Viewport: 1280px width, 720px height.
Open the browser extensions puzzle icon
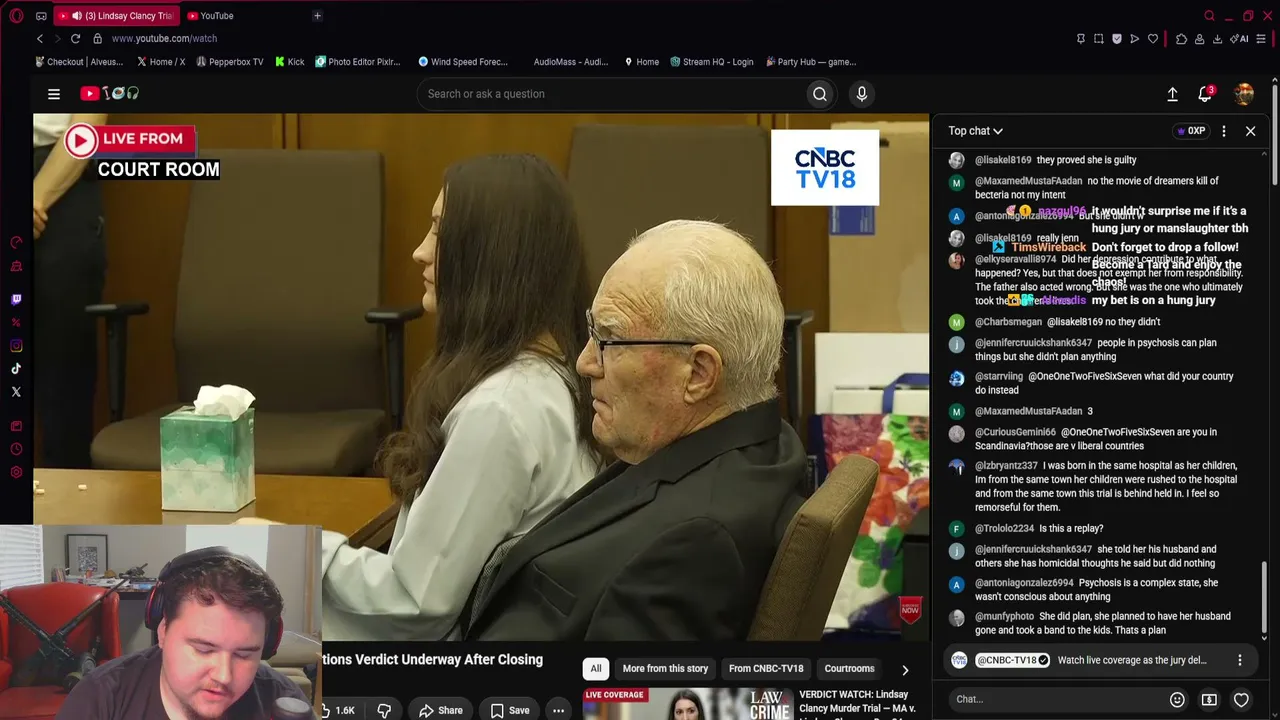click(1181, 39)
